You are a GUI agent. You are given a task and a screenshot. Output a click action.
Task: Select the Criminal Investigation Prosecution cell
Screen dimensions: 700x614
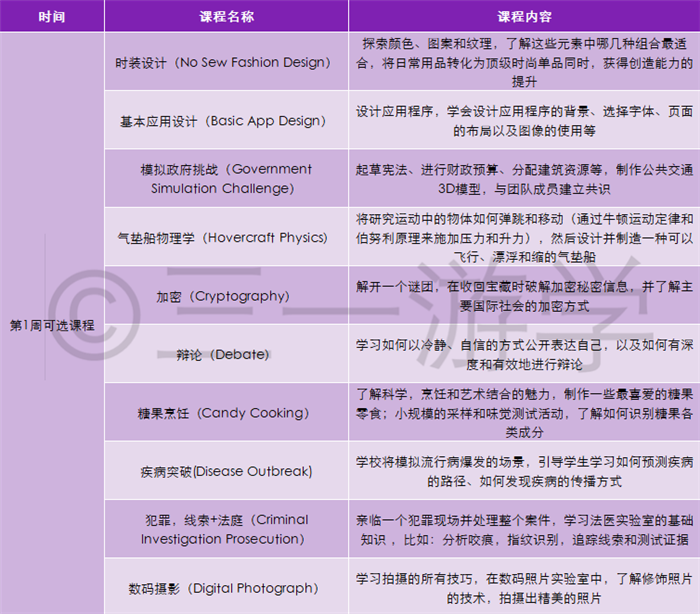tap(226, 529)
